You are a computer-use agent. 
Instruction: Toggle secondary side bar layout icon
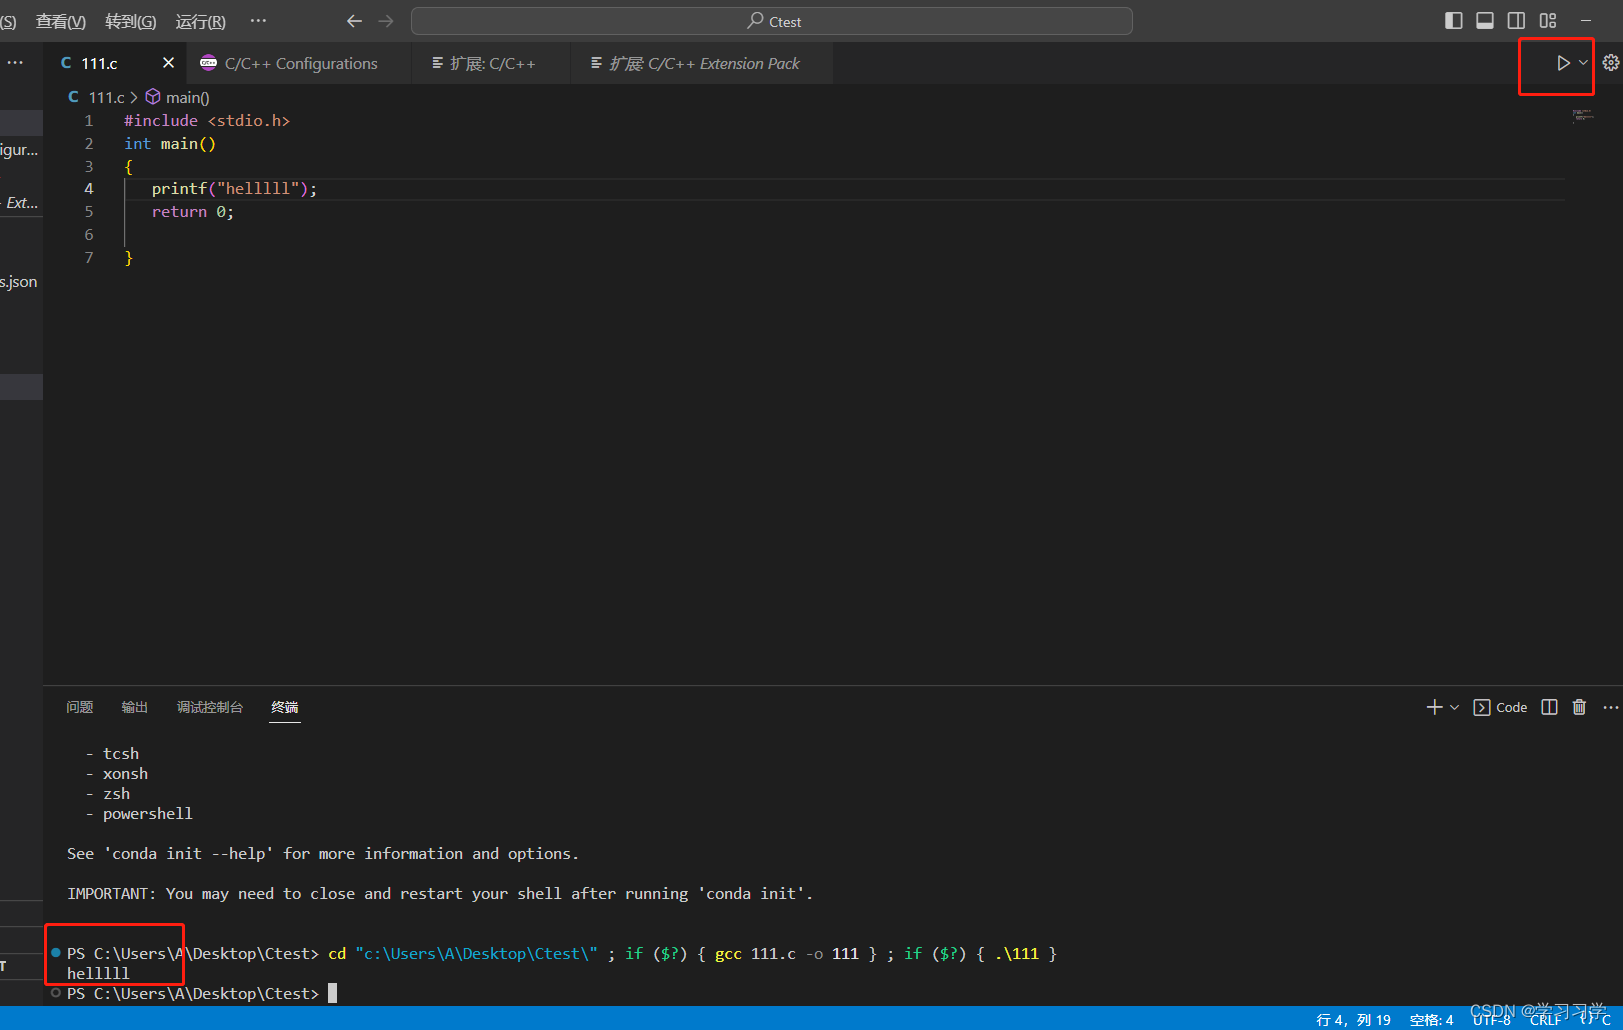click(1516, 21)
